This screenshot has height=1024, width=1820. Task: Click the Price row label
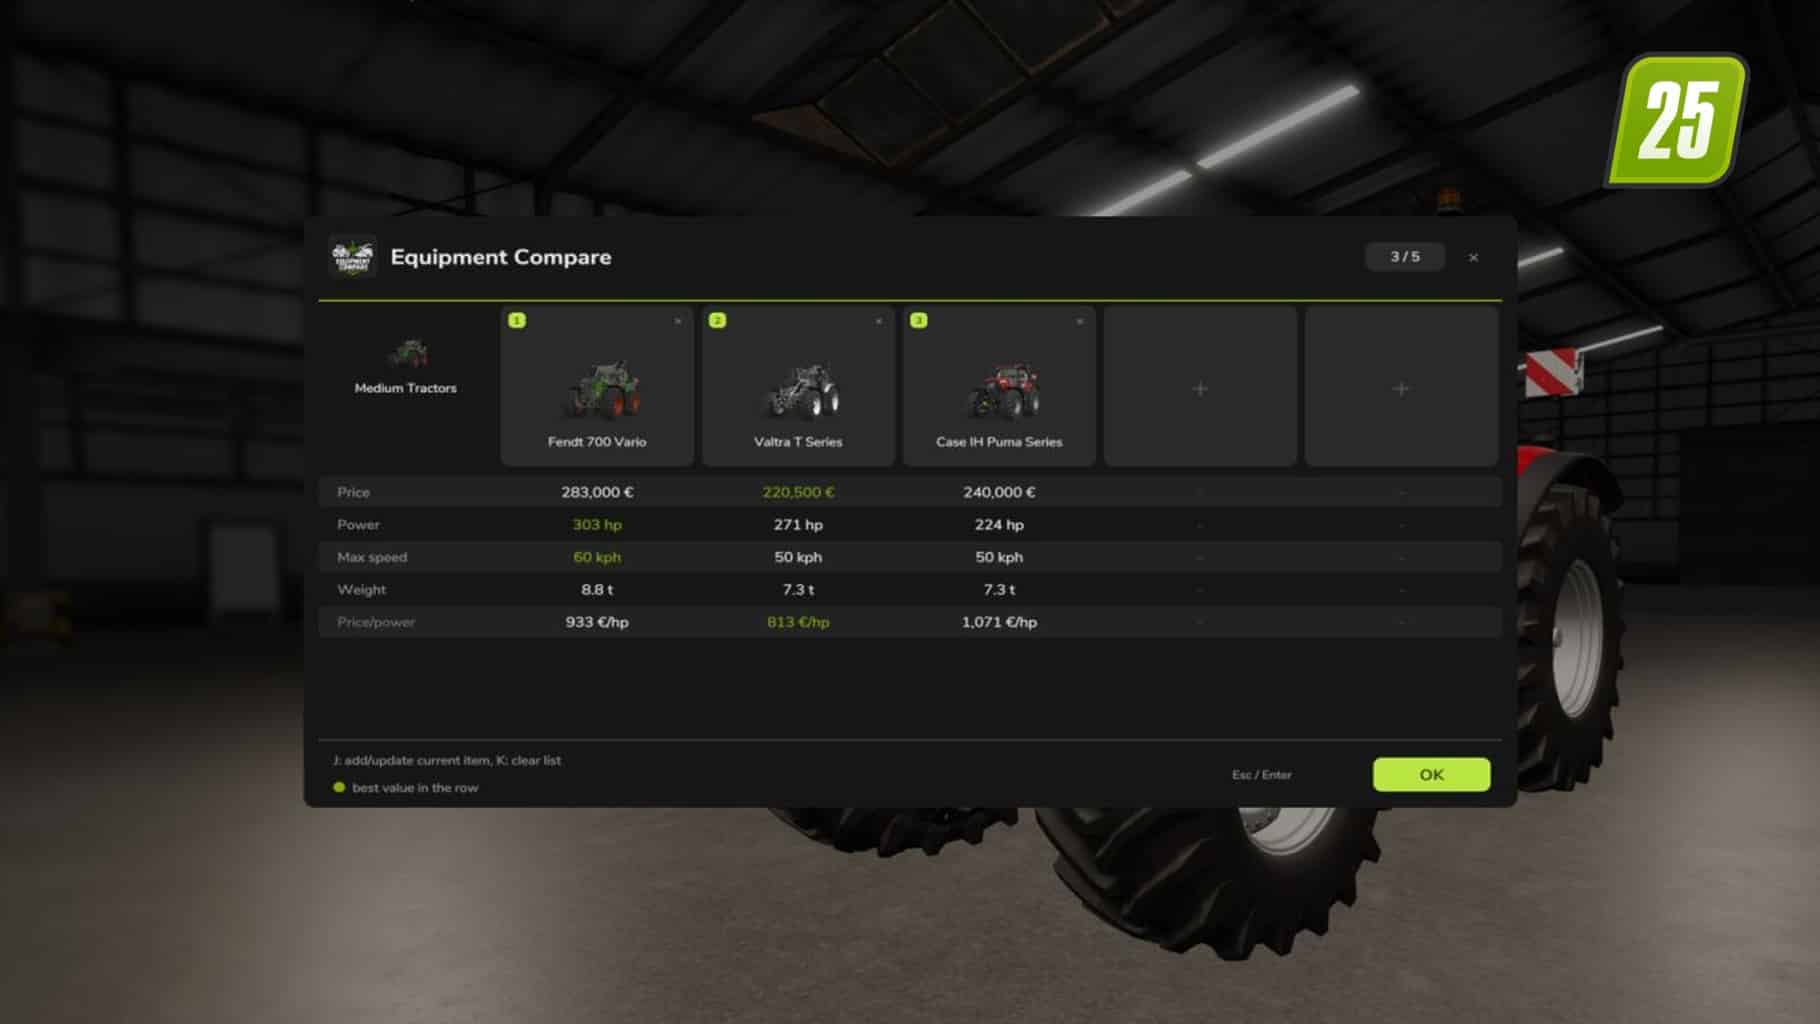tap(353, 492)
